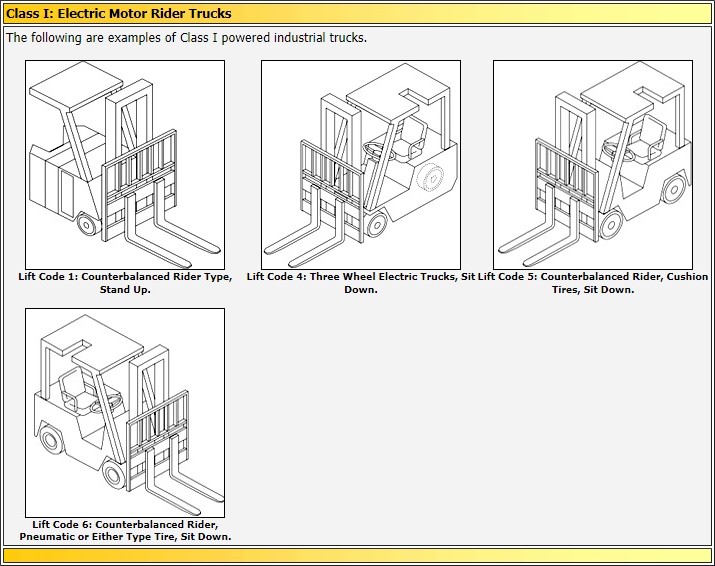Click the forks on the Lift Code 1 truck
This screenshot has height=566, width=715.
point(175,235)
